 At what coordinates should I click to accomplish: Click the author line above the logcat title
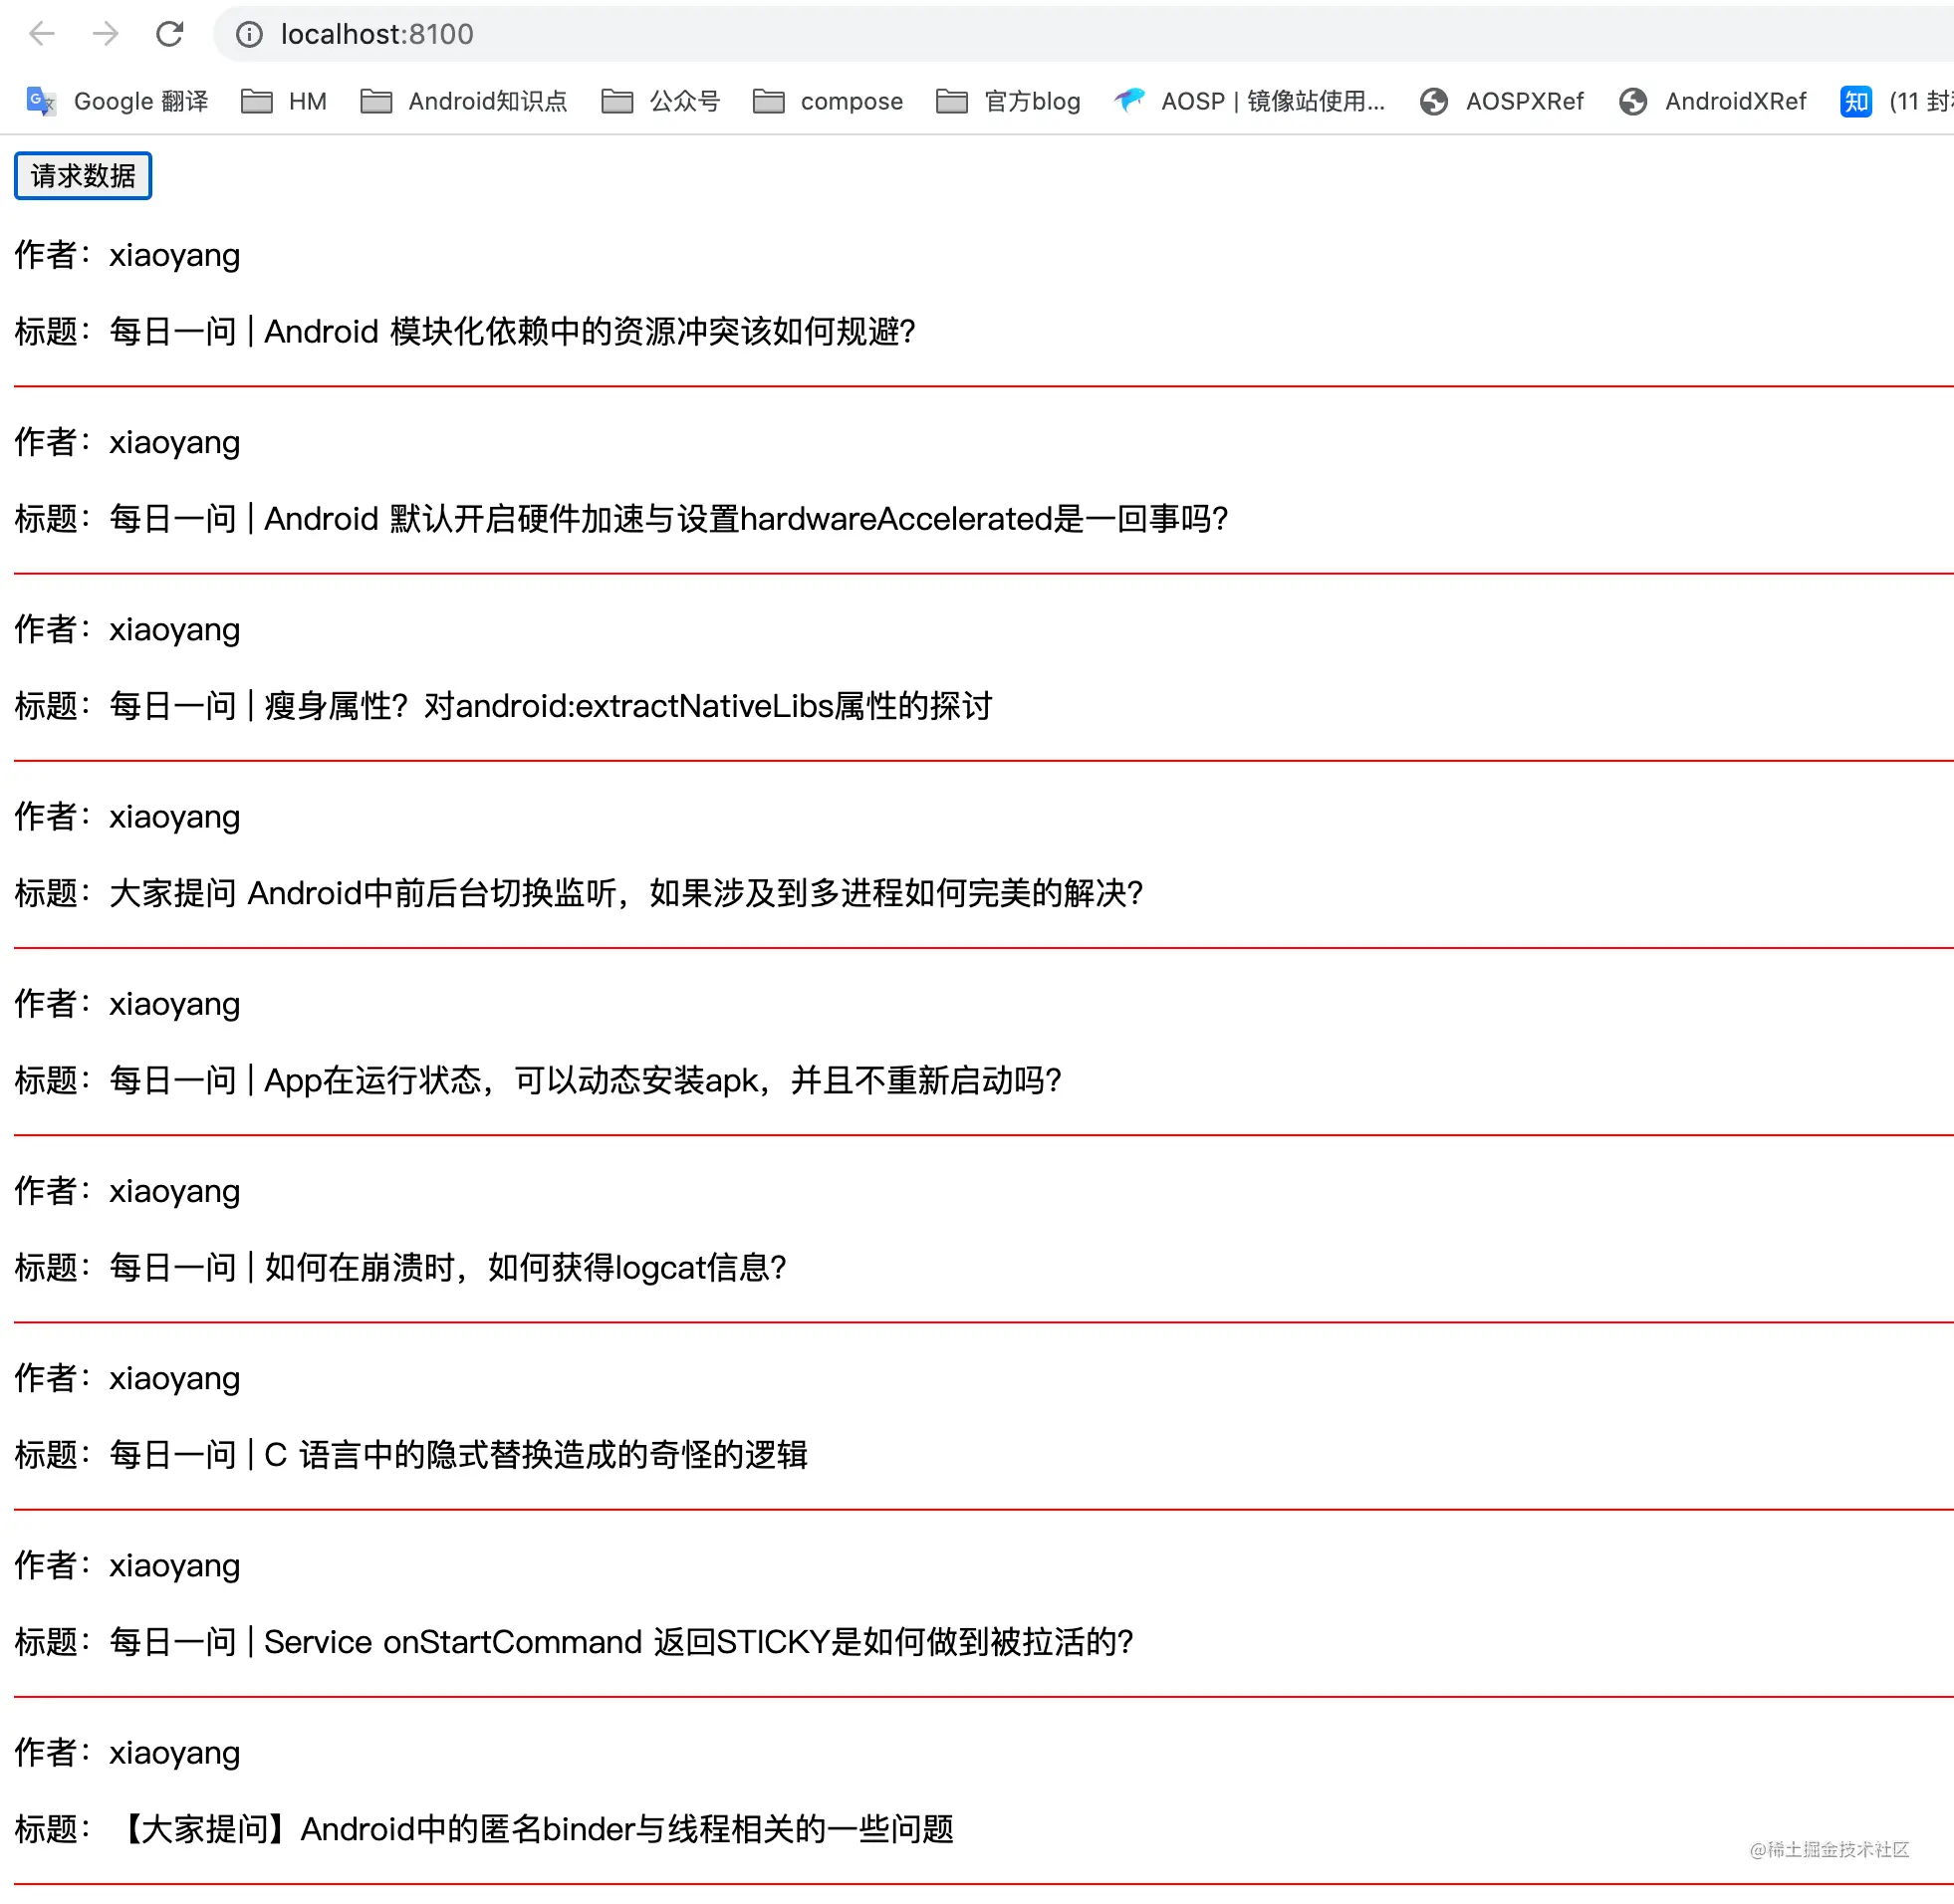(127, 1190)
